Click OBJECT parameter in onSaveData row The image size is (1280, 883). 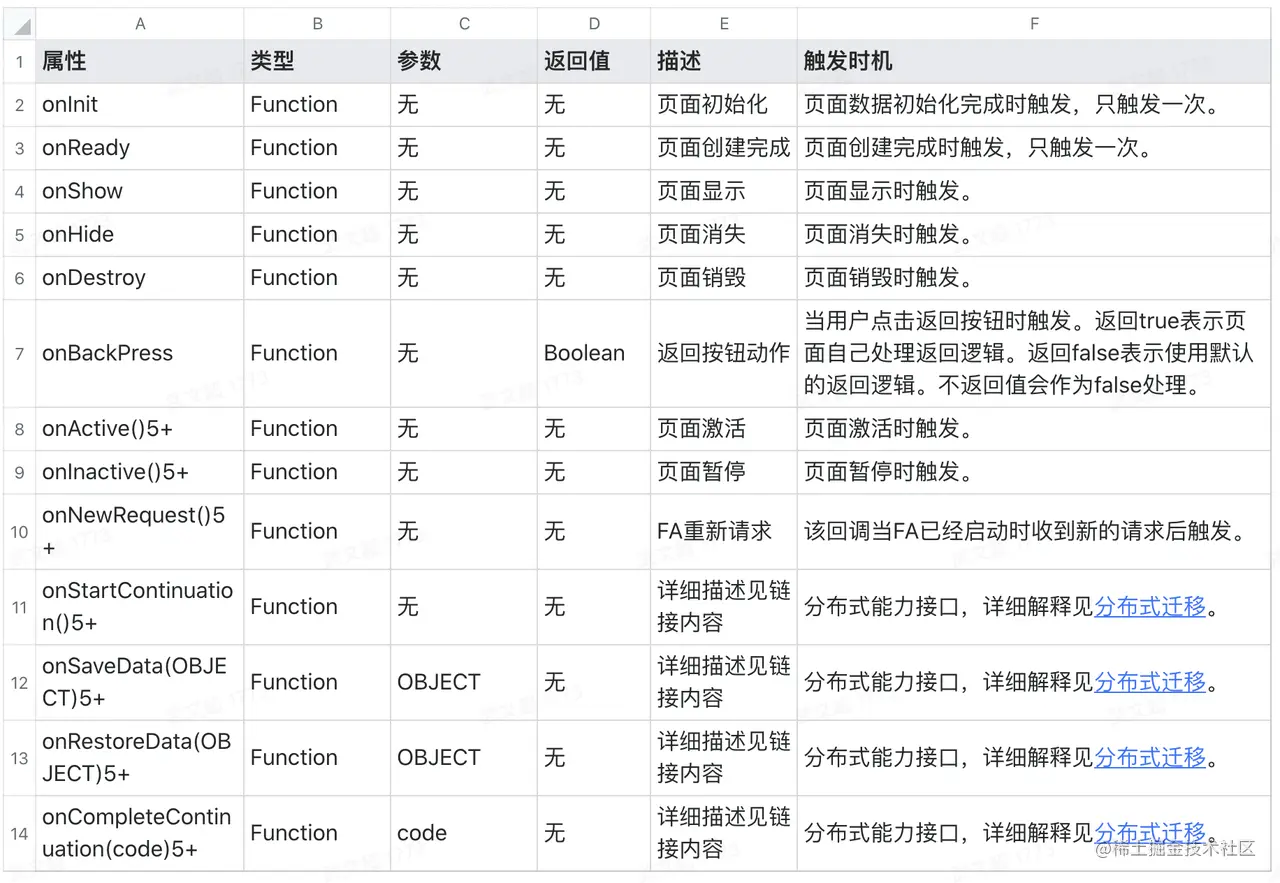tap(464, 682)
